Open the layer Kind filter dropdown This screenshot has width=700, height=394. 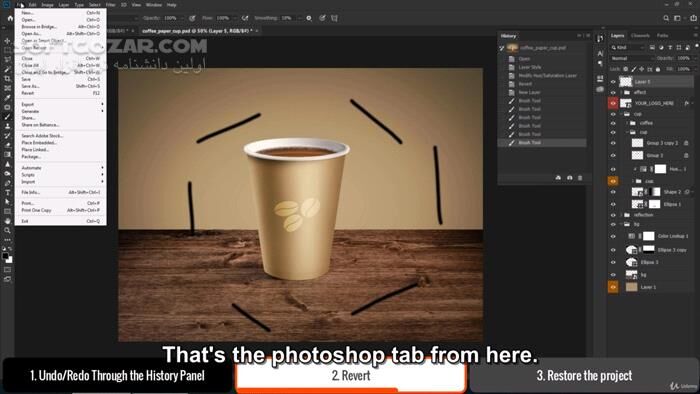coord(627,47)
